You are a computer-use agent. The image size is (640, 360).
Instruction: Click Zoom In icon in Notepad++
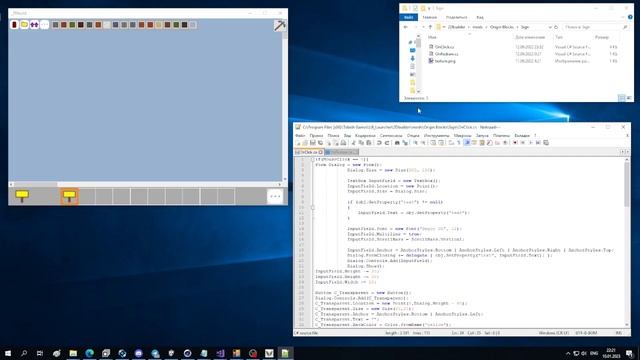416,142
